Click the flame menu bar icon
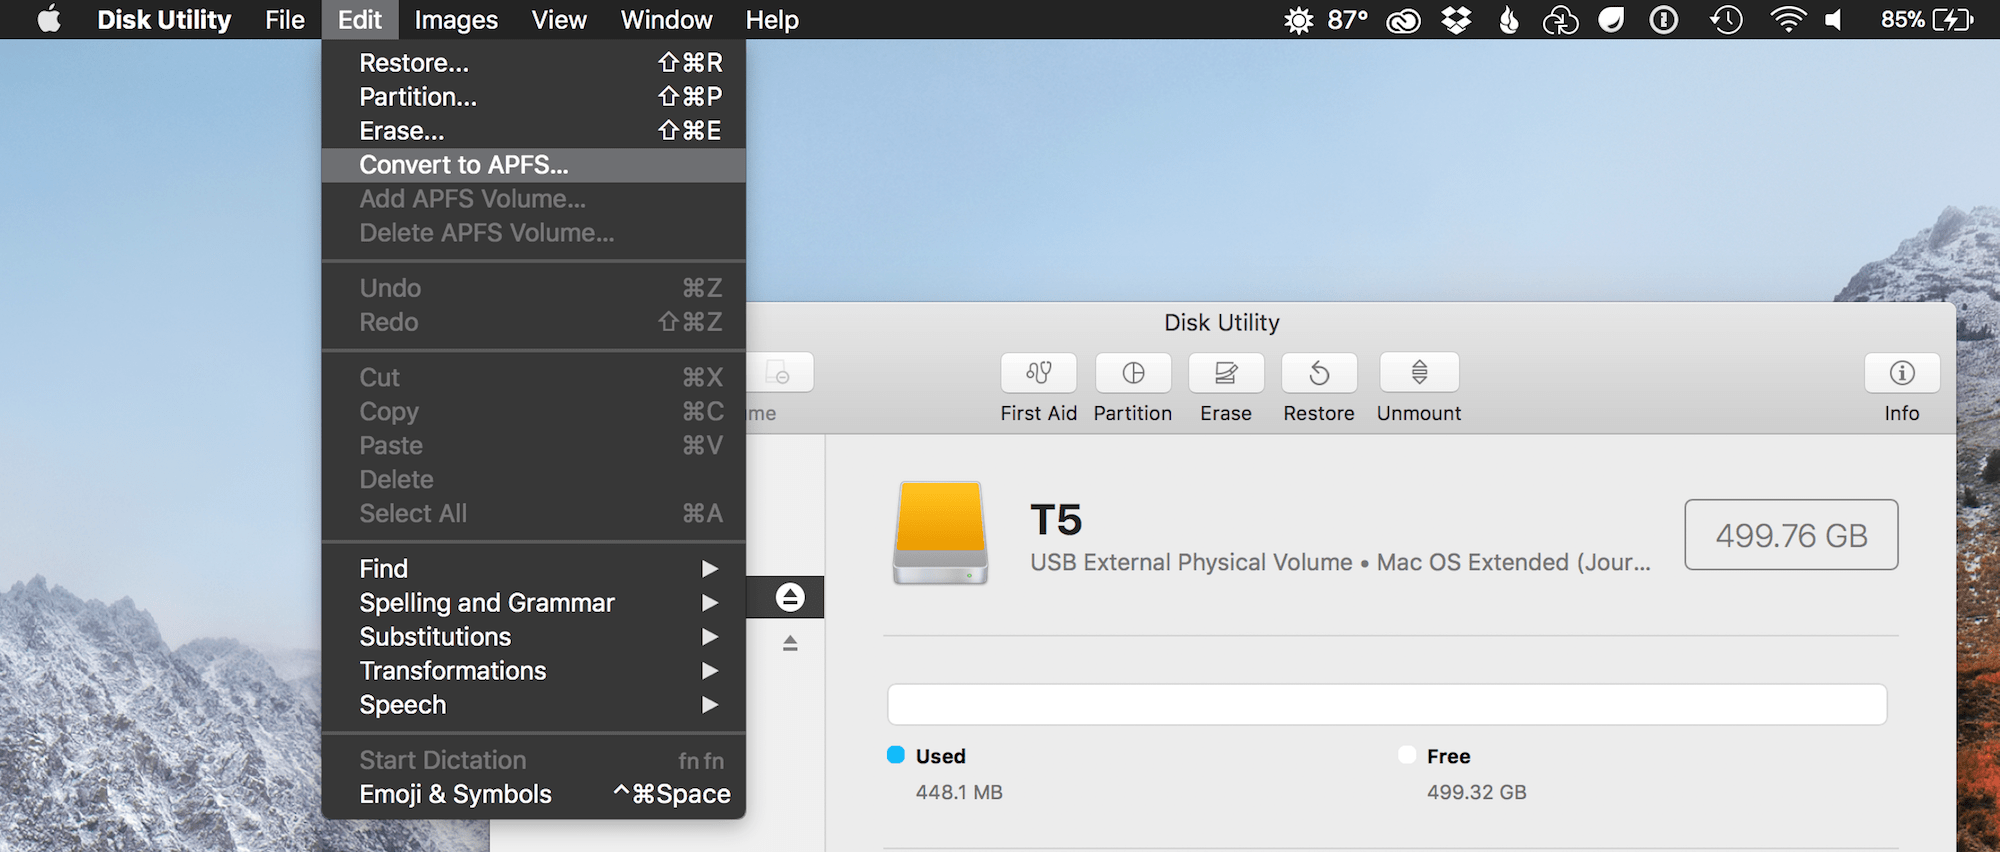 pos(1509,19)
